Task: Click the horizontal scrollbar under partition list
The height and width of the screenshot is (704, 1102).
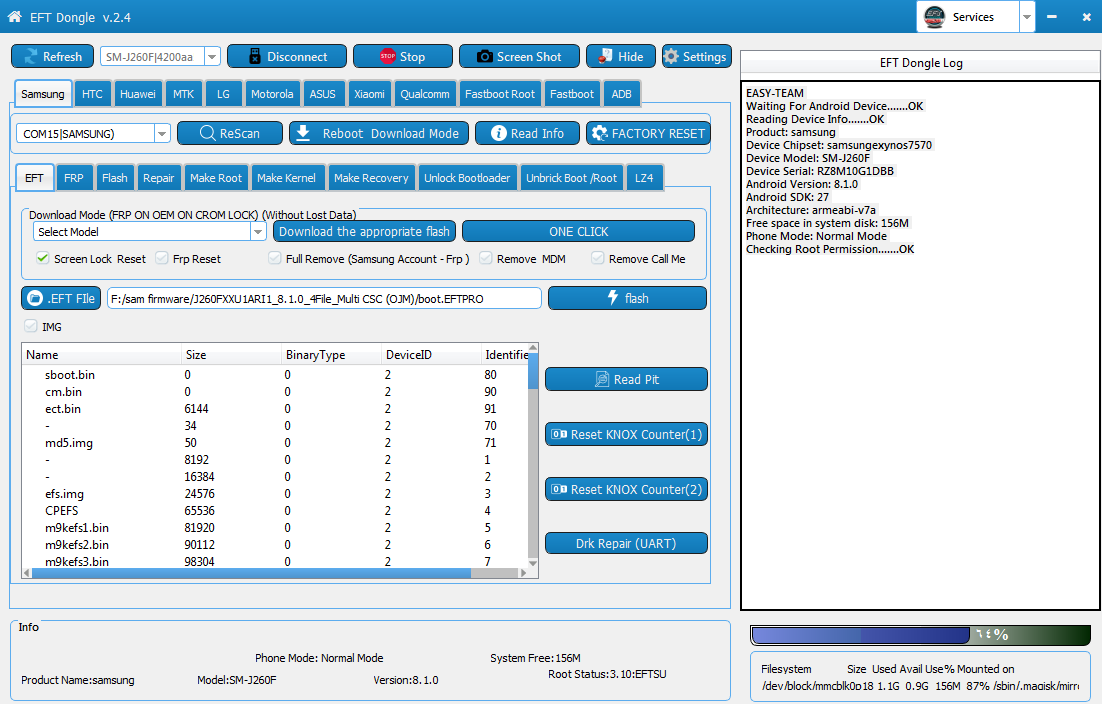Action: click(x=250, y=573)
